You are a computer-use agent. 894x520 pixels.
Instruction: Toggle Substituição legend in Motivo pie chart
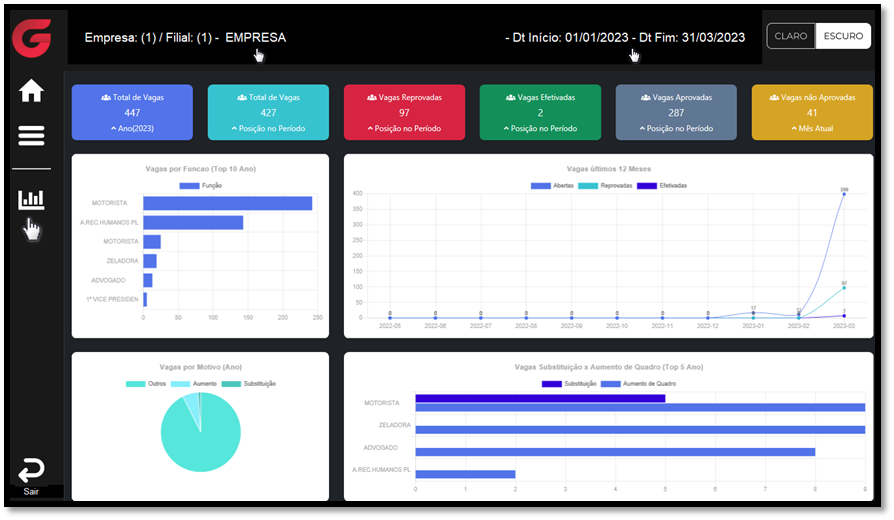pyautogui.click(x=249, y=384)
